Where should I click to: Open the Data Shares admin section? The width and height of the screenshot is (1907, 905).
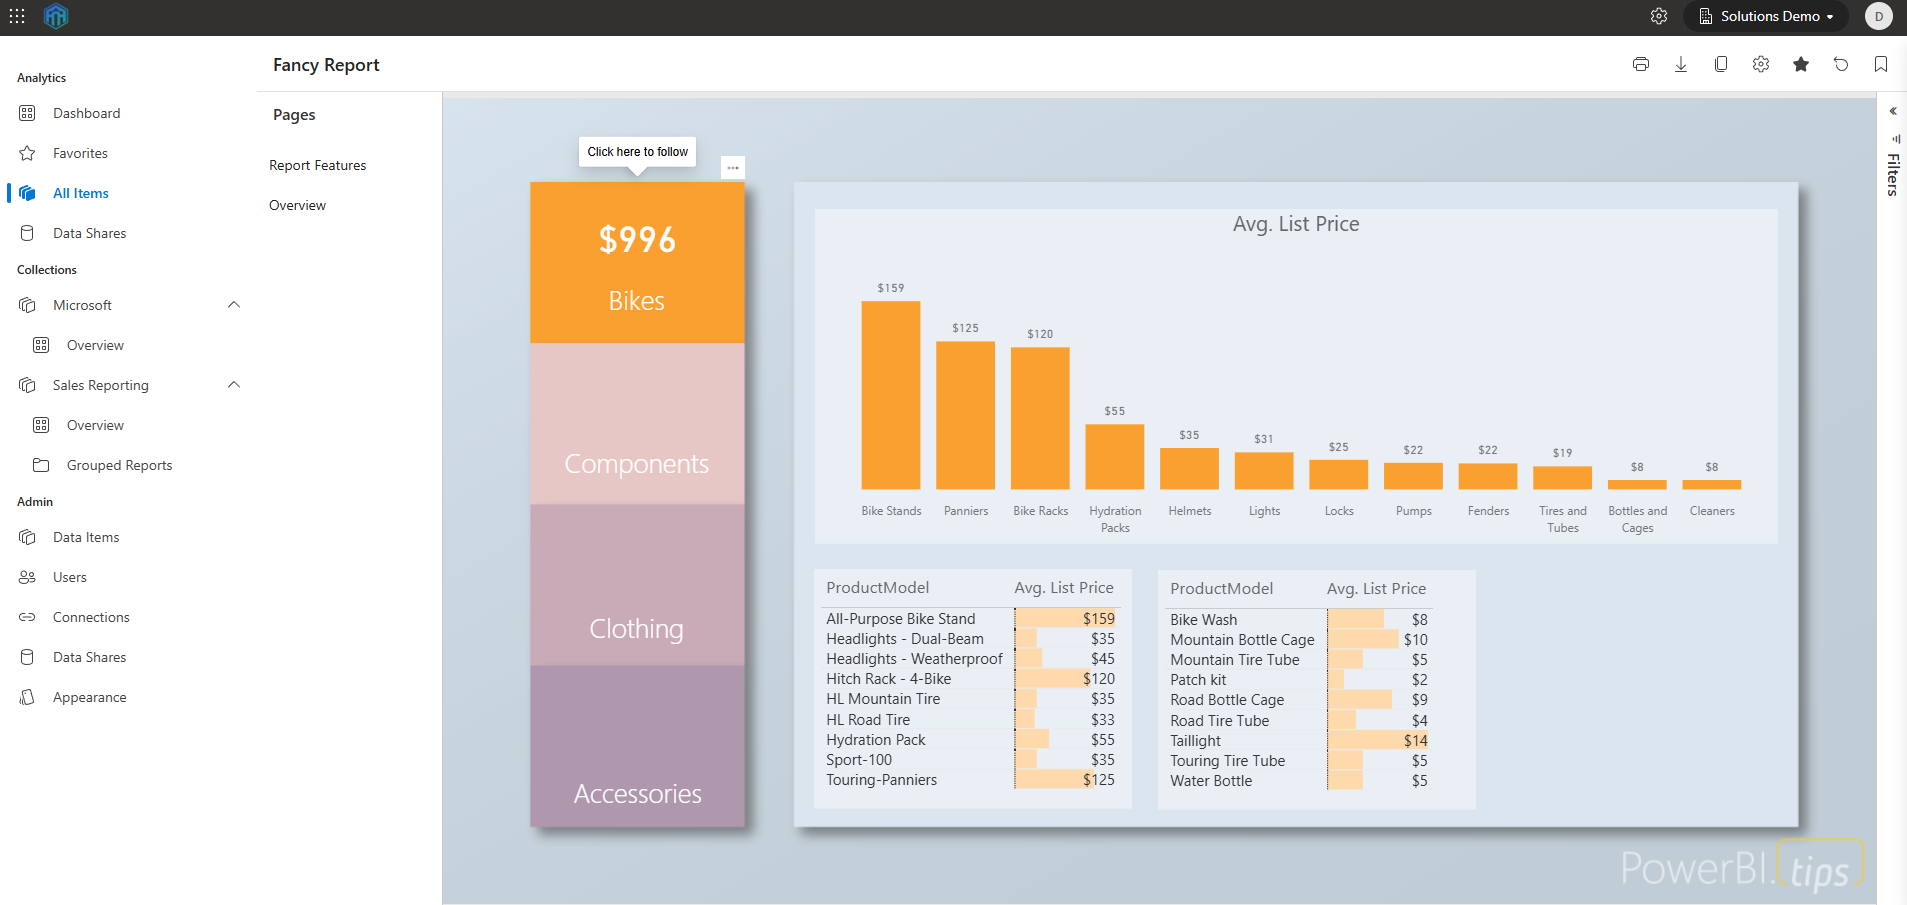pyautogui.click(x=88, y=657)
